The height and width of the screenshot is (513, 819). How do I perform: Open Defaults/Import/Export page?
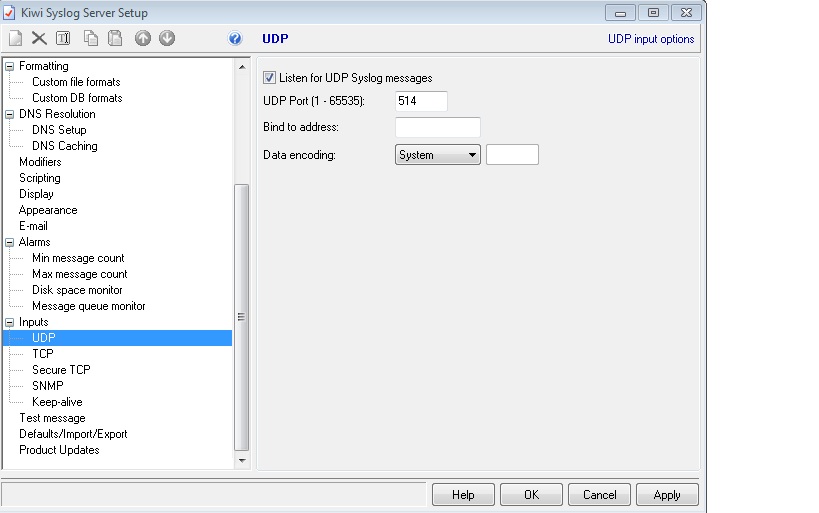pyautogui.click(x=73, y=434)
